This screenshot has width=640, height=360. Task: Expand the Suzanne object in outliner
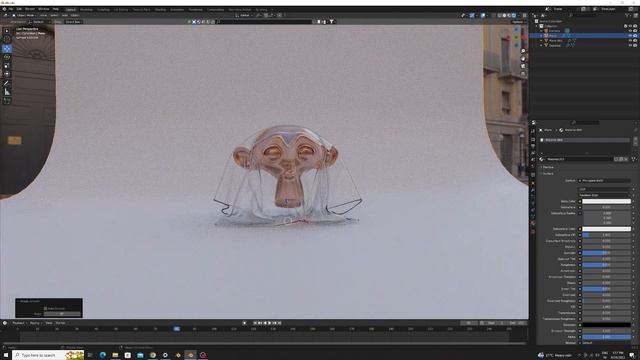542,45
